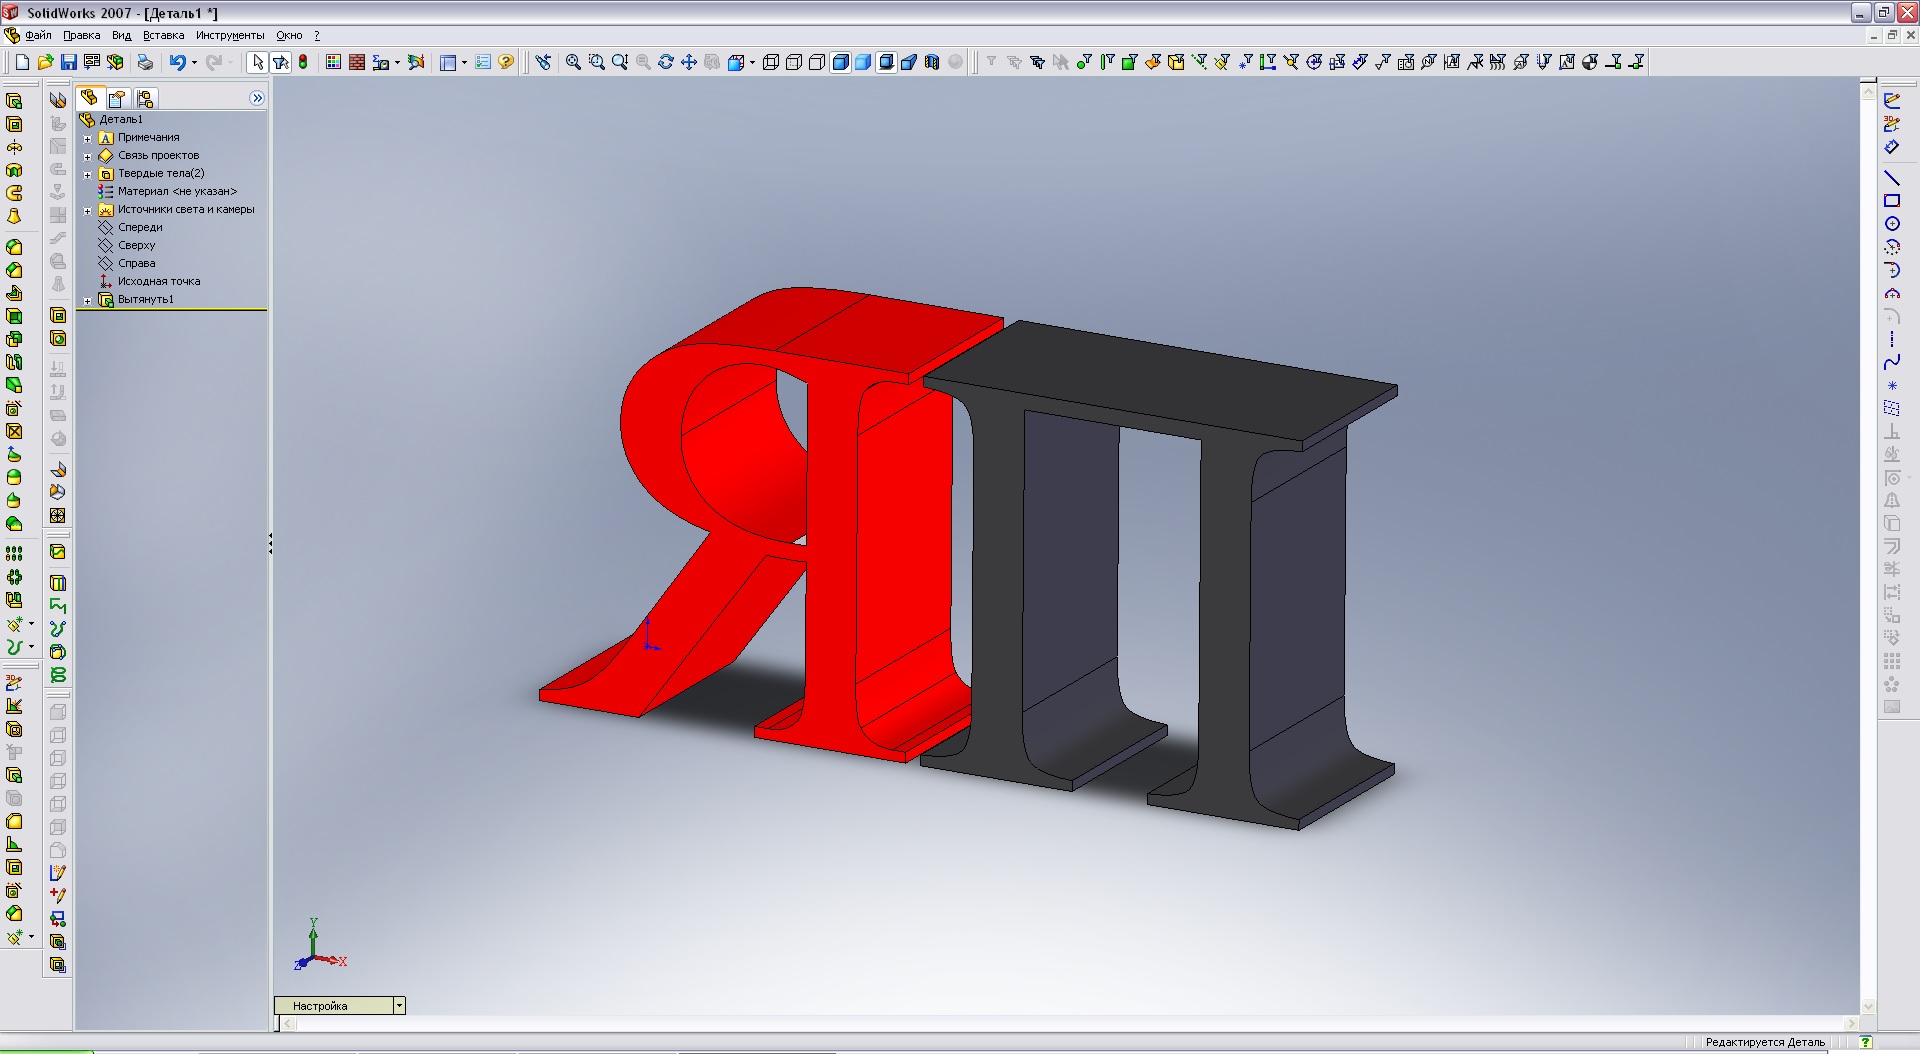Pick the Extruded Boss/Base feature tool
1920x1054 pixels.
point(14,101)
